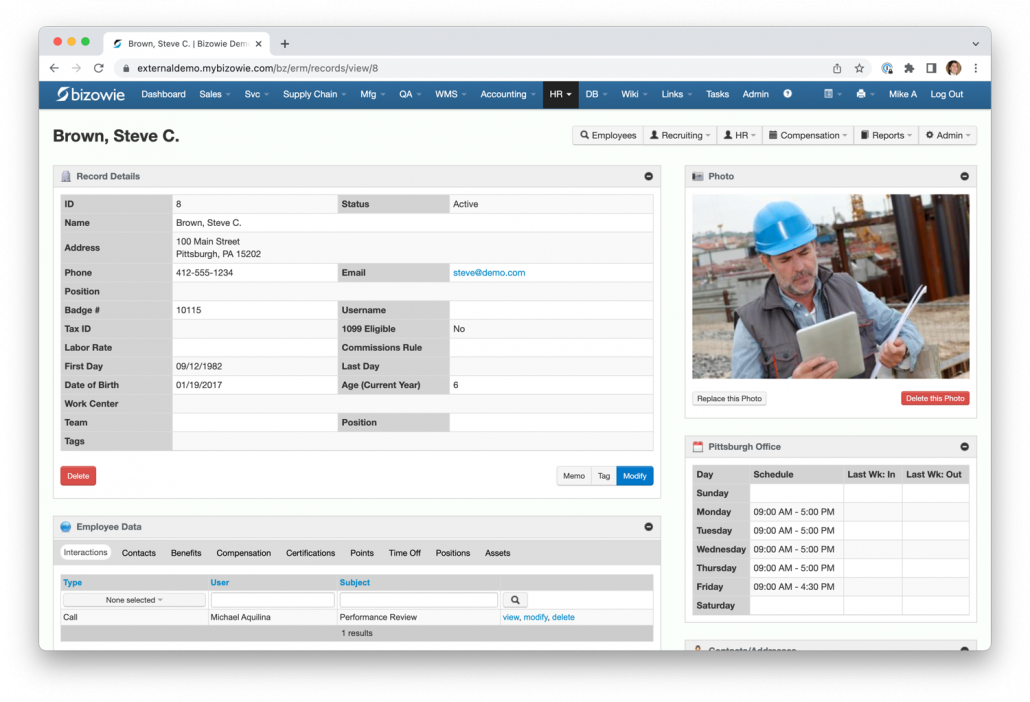The image size is (1030, 702).
Task: Open the Type 'None selected' dropdown
Action: [x=134, y=600]
